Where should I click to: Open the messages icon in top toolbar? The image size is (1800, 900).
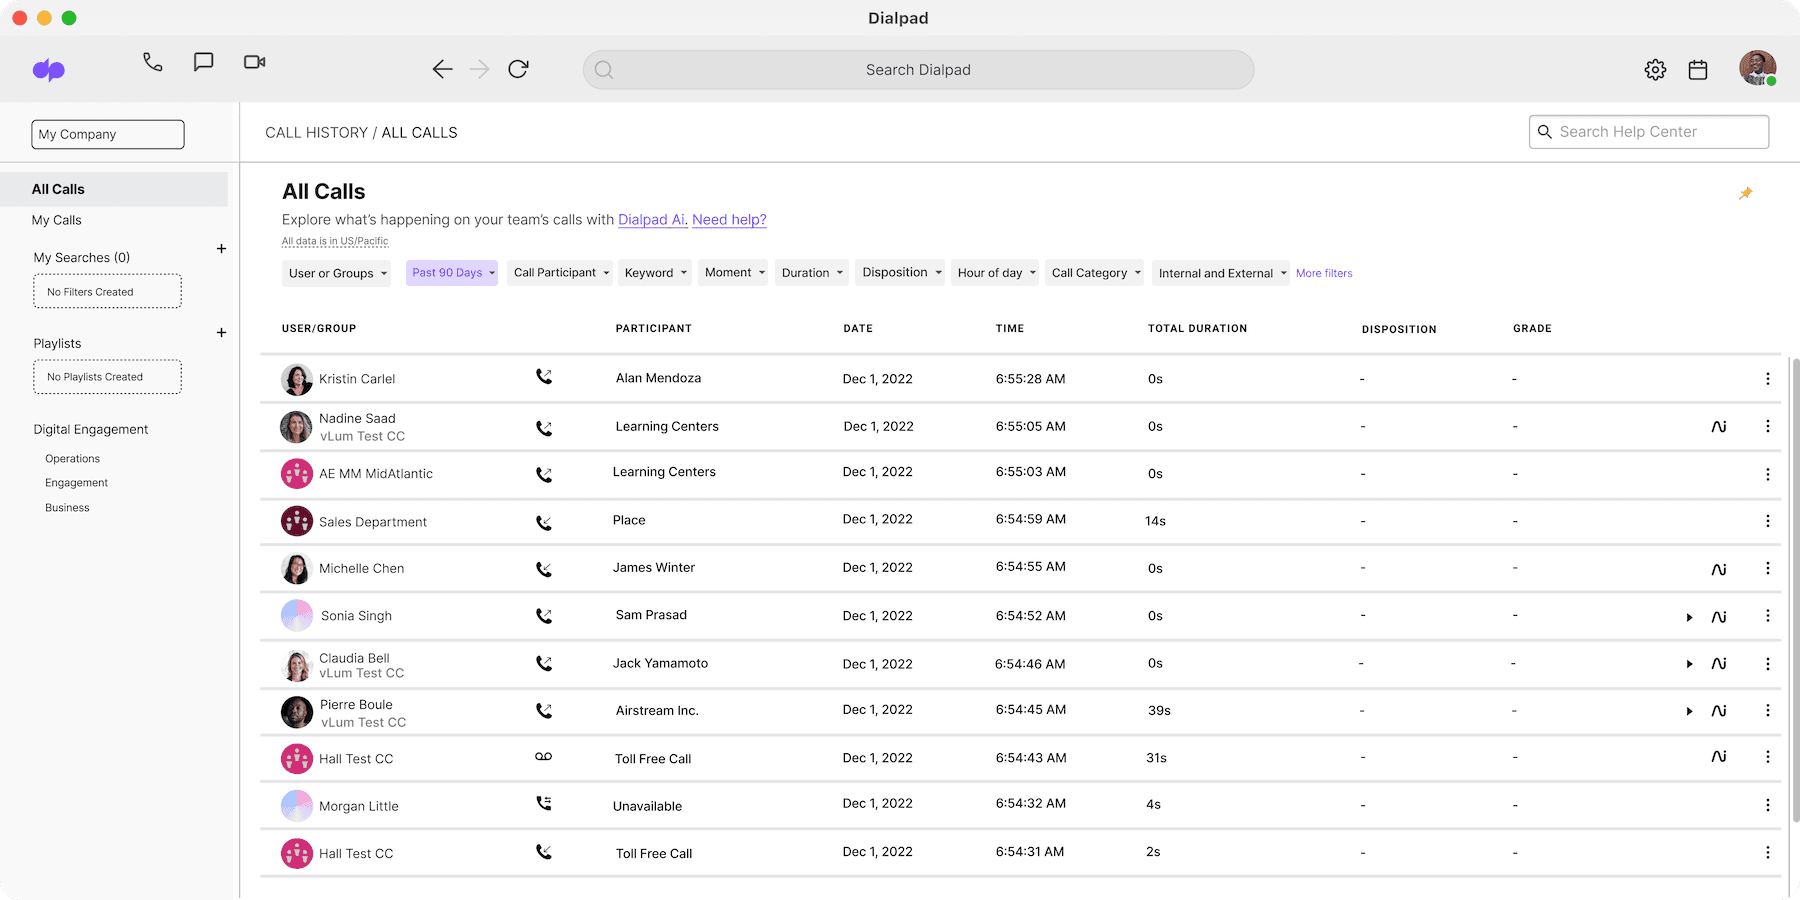coord(203,61)
